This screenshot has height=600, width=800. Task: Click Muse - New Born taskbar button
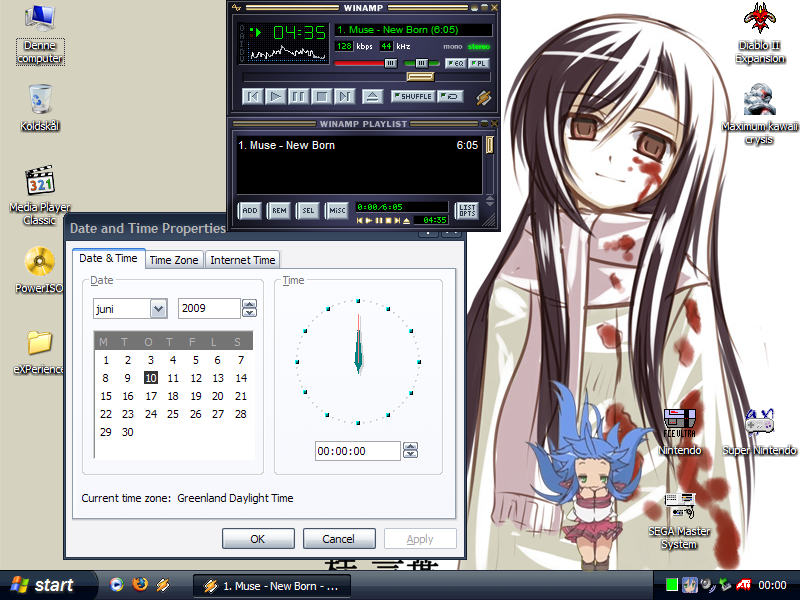272,586
